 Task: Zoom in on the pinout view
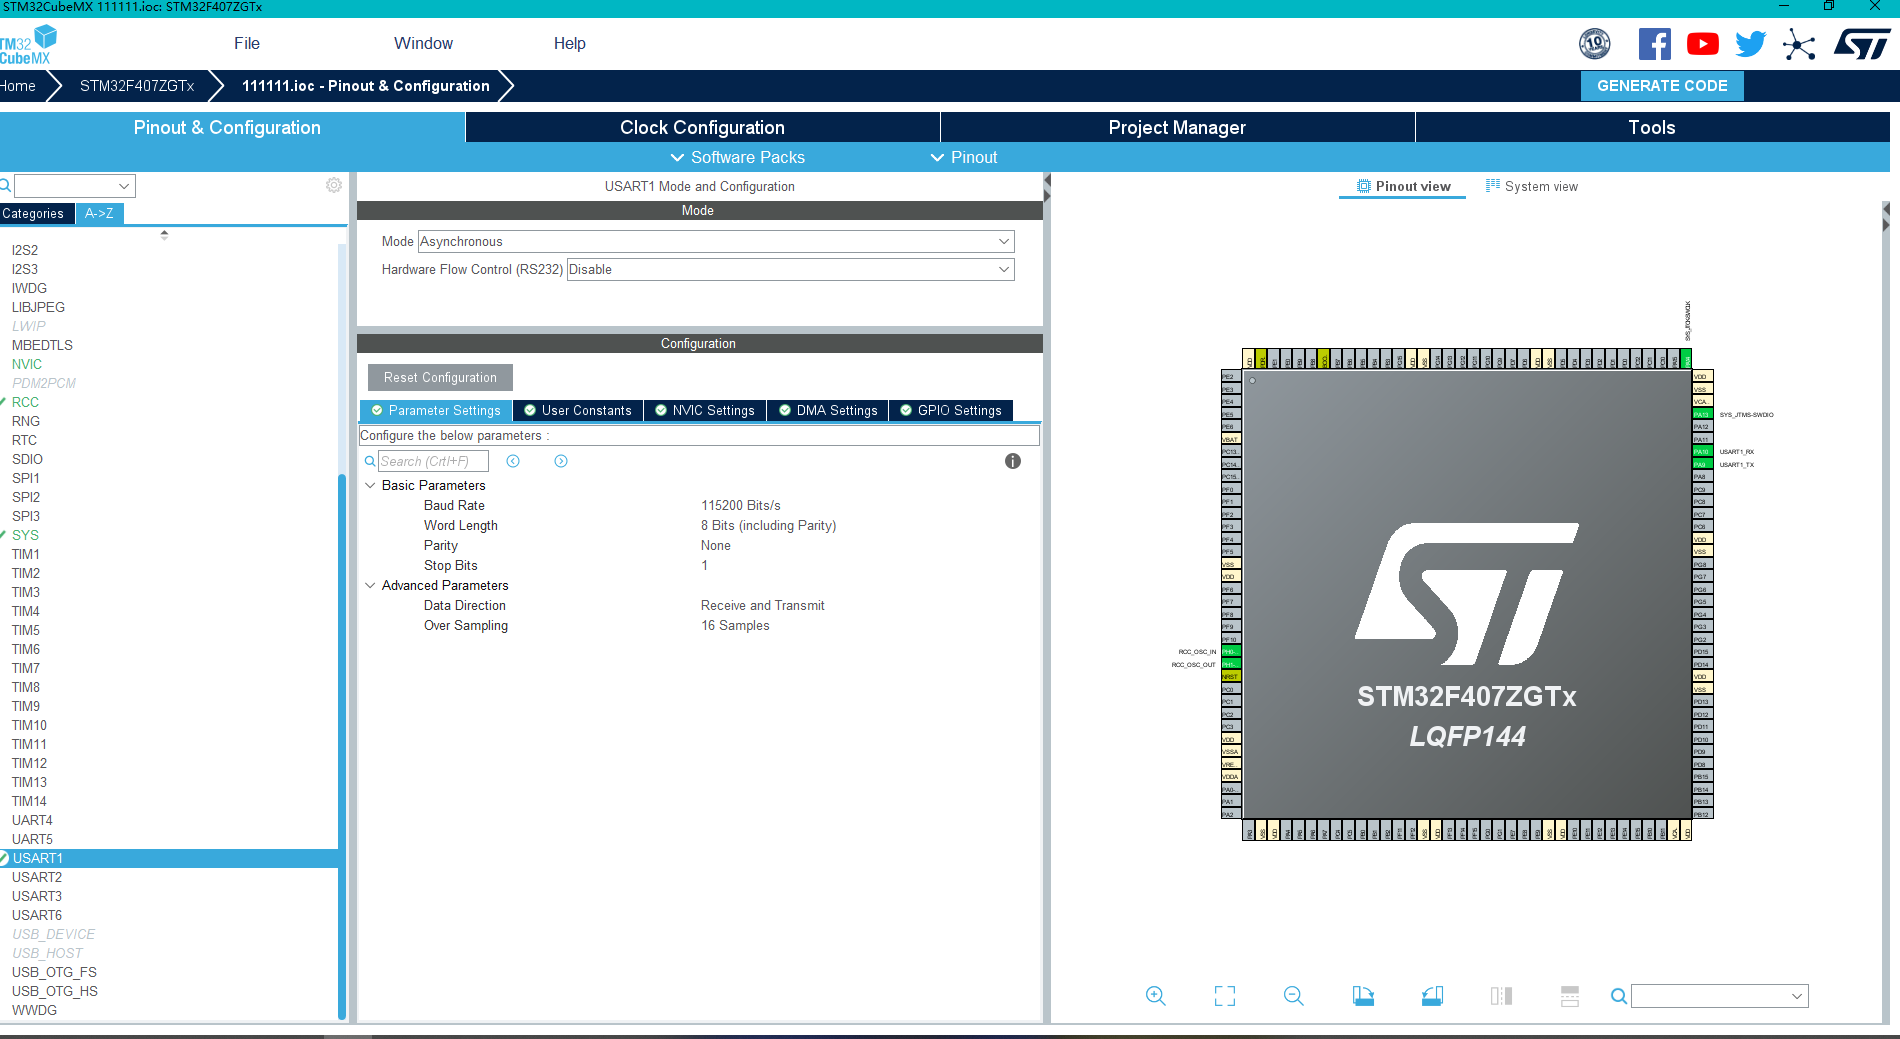1155,996
